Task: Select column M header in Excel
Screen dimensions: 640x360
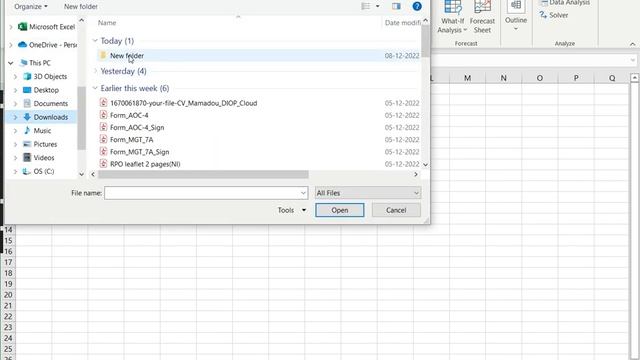Action: pos(467,78)
